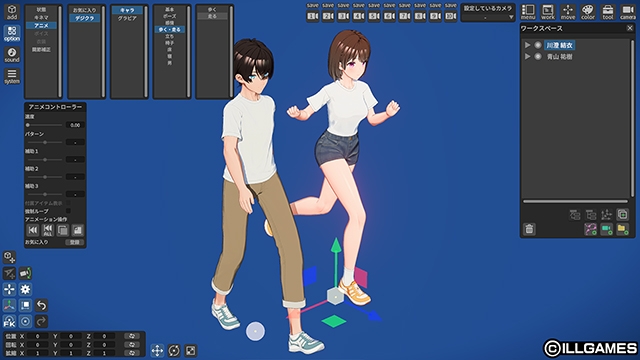
Task: Open the system menu icon
Action: coord(12,76)
